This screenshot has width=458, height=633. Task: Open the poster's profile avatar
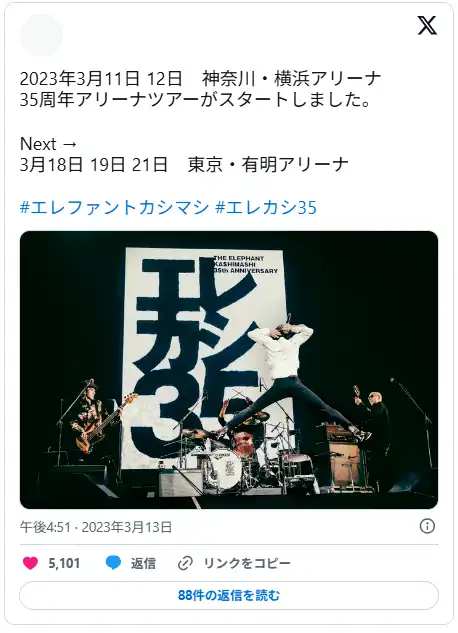41,36
